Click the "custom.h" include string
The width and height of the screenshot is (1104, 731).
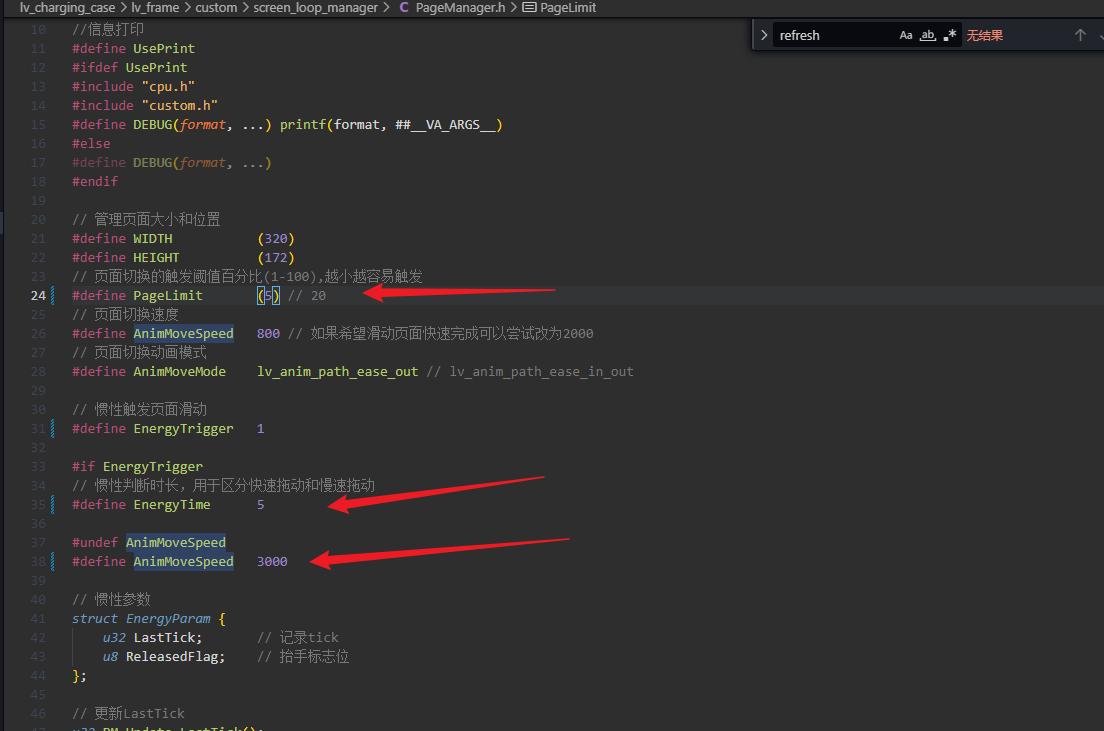[180, 106]
